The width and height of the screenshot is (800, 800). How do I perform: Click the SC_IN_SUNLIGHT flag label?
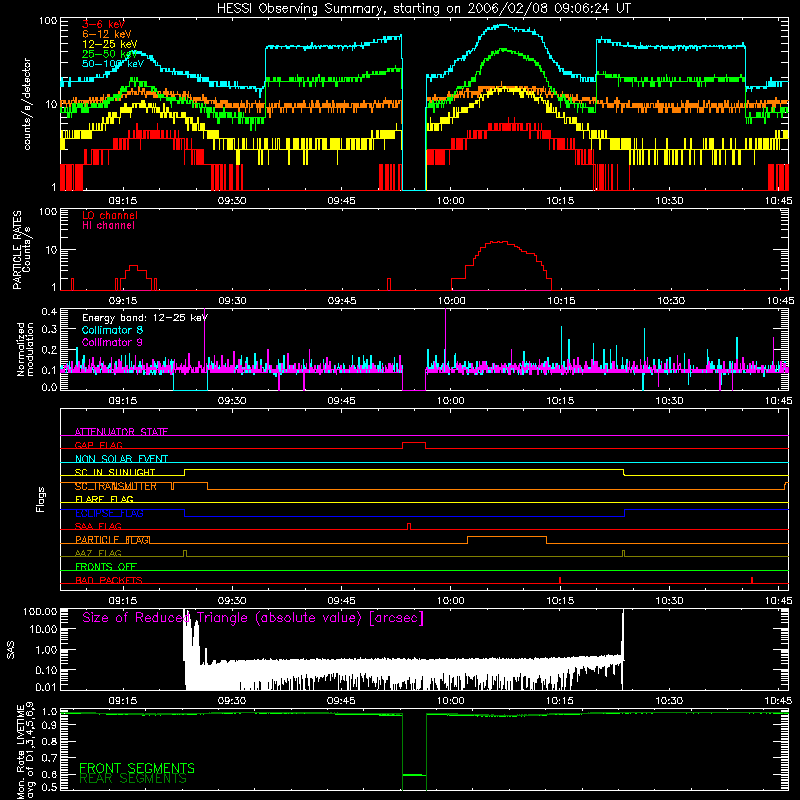coord(114,472)
